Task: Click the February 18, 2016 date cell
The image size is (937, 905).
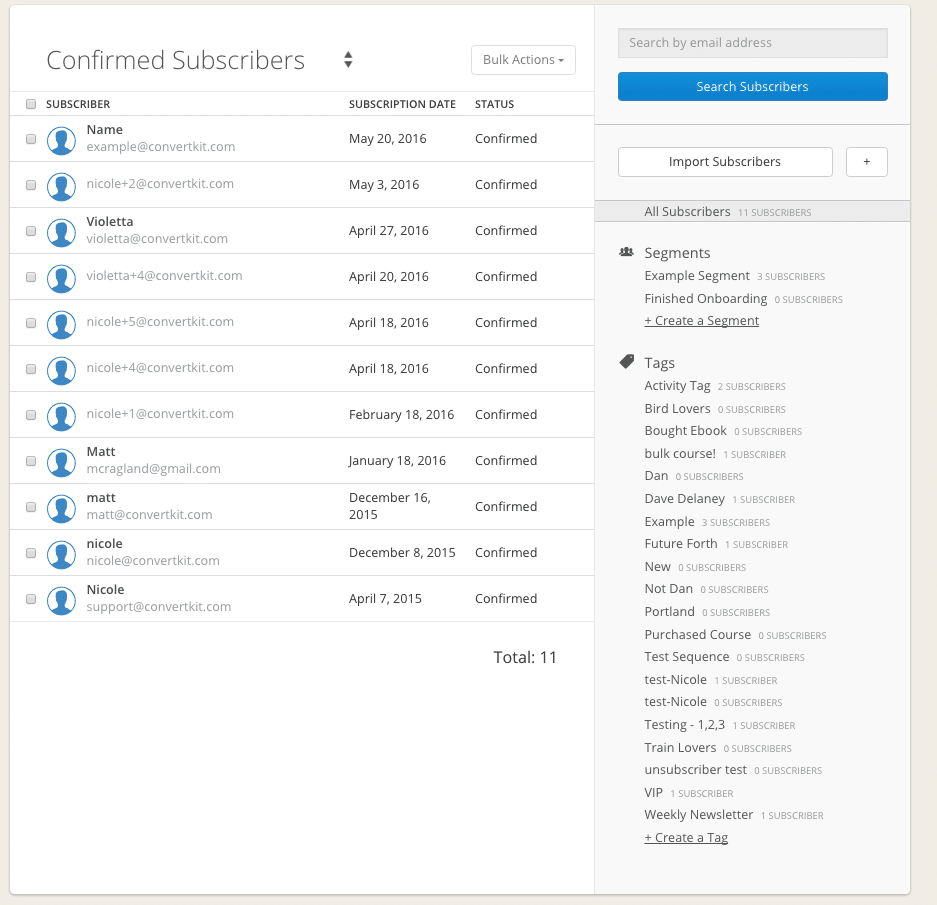Action: pos(402,415)
